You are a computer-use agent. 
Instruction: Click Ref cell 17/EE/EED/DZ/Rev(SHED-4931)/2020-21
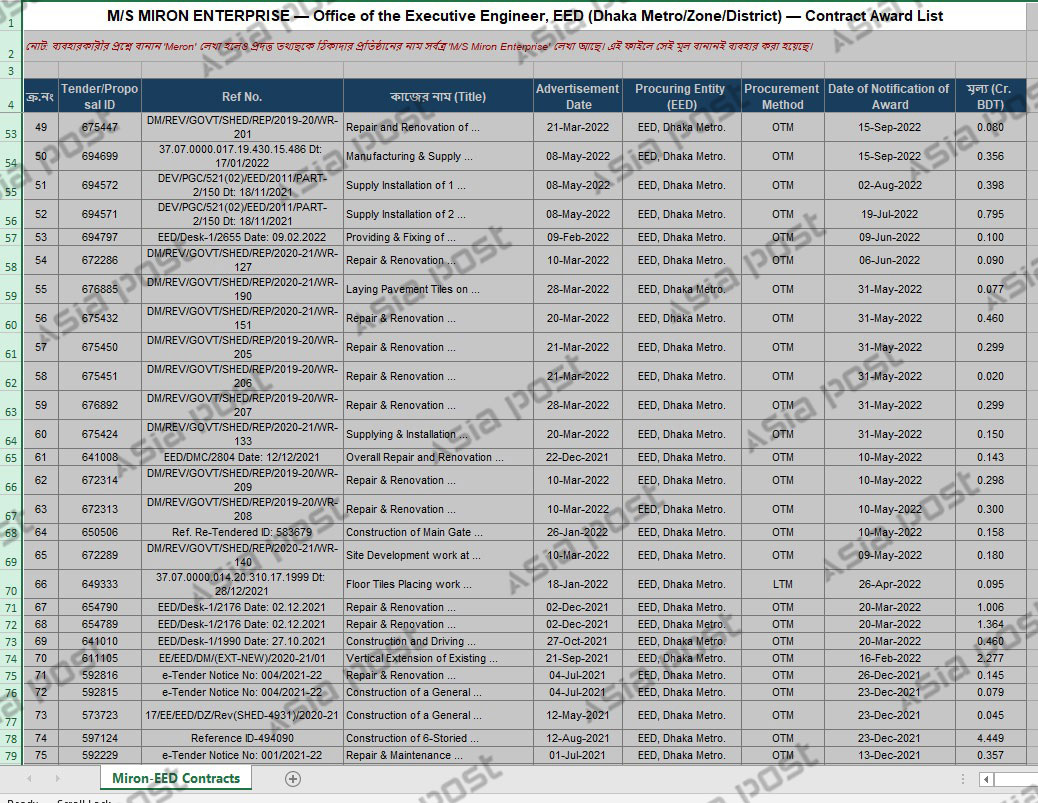tap(242, 715)
